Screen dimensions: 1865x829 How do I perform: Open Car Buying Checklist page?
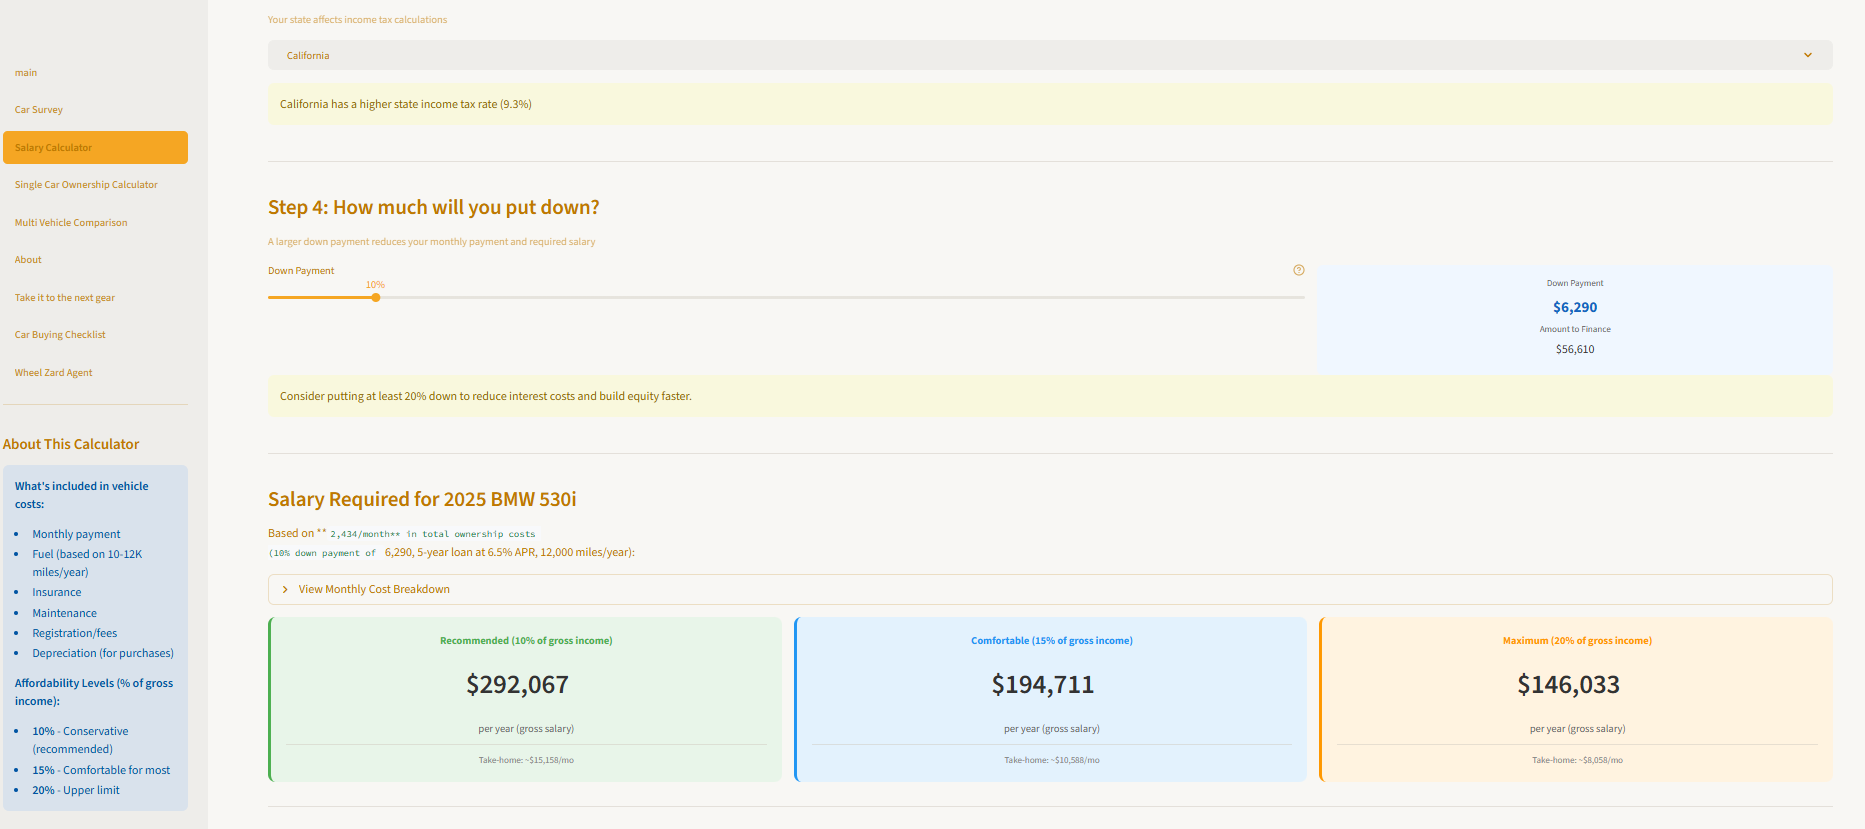60,335
